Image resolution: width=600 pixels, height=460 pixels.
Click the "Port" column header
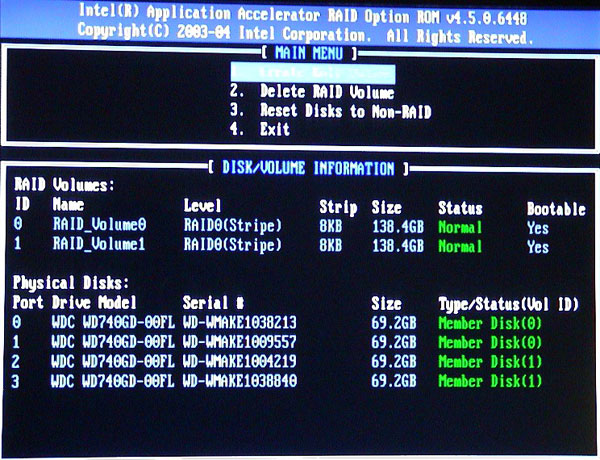[x=28, y=302]
